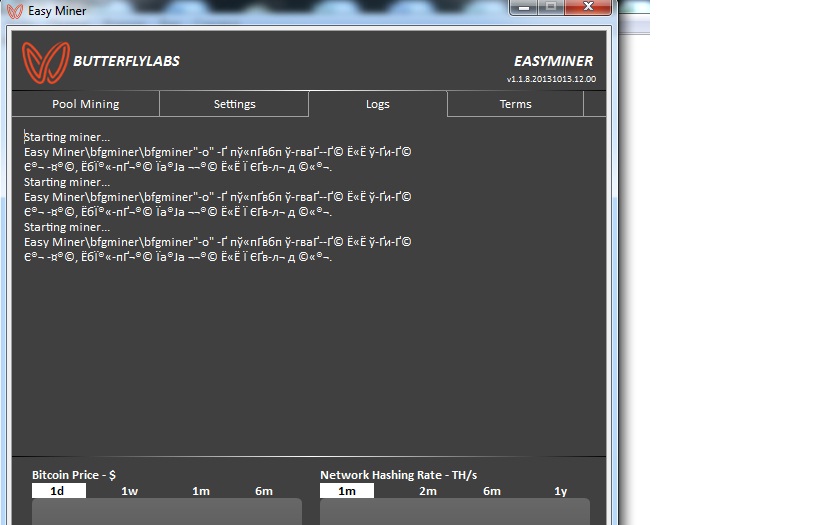The height and width of the screenshot is (525, 819).
Task: Click the EASYMINER product title
Action: point(553,61)
